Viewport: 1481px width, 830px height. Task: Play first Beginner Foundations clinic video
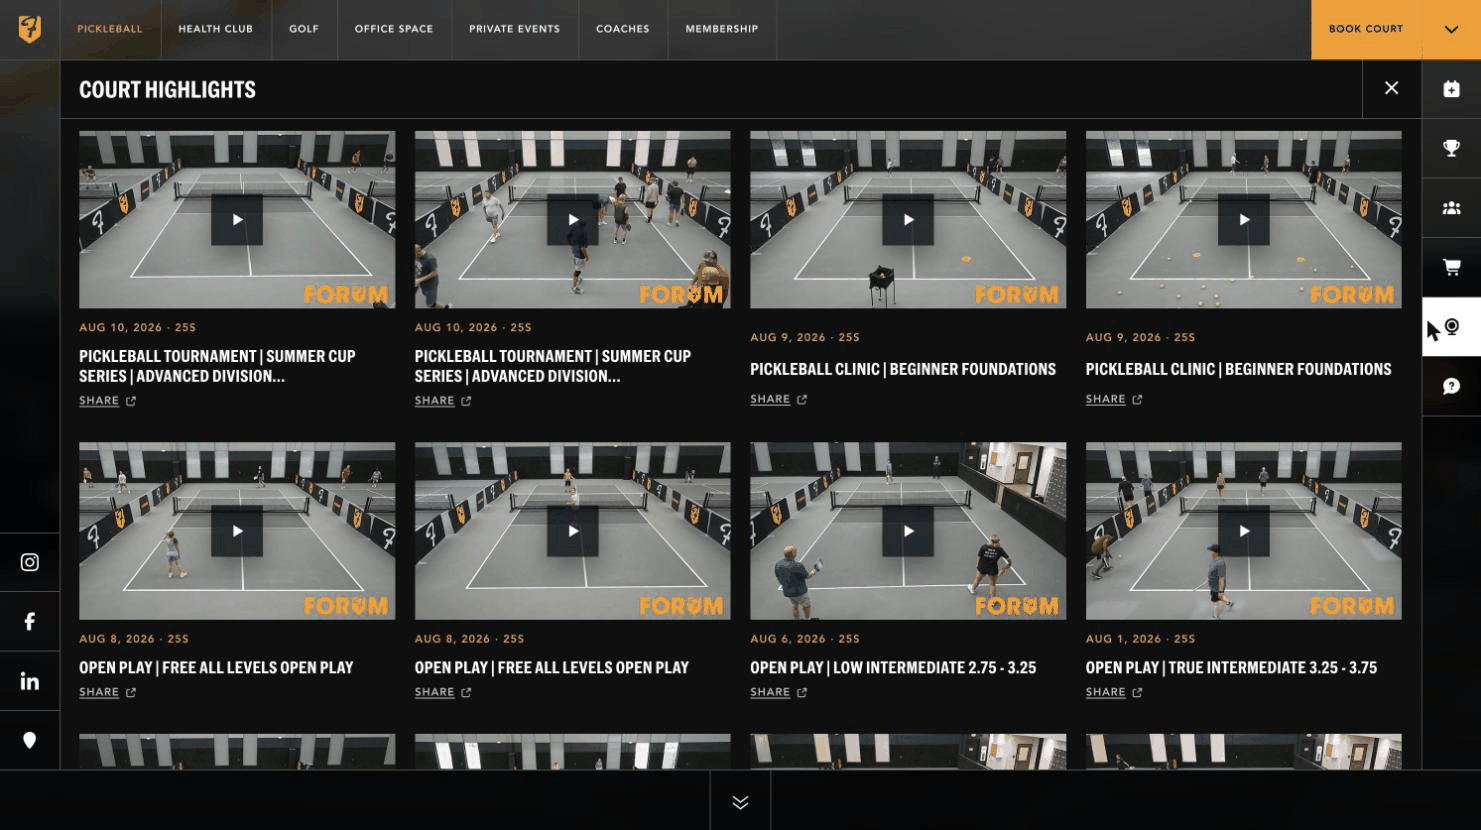pyautogui.click(x=908, y=220)
